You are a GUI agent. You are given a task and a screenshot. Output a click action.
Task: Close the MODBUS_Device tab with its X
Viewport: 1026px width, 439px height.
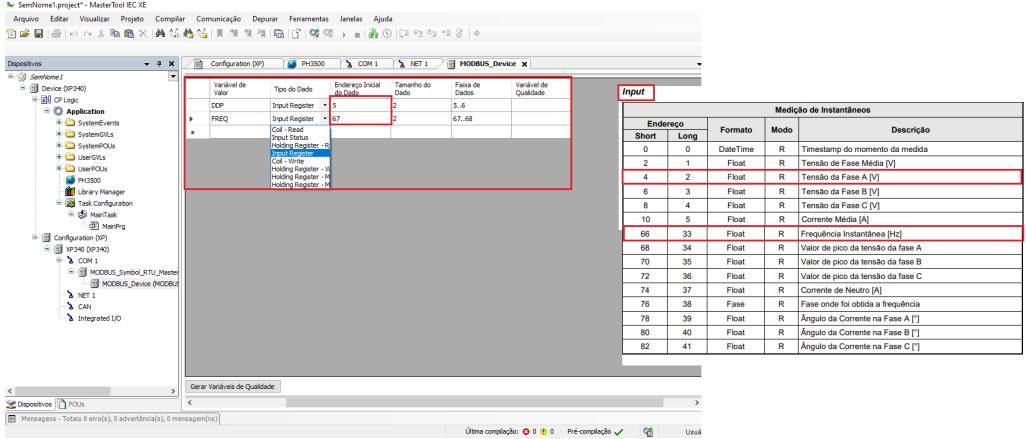pos(525,64)
